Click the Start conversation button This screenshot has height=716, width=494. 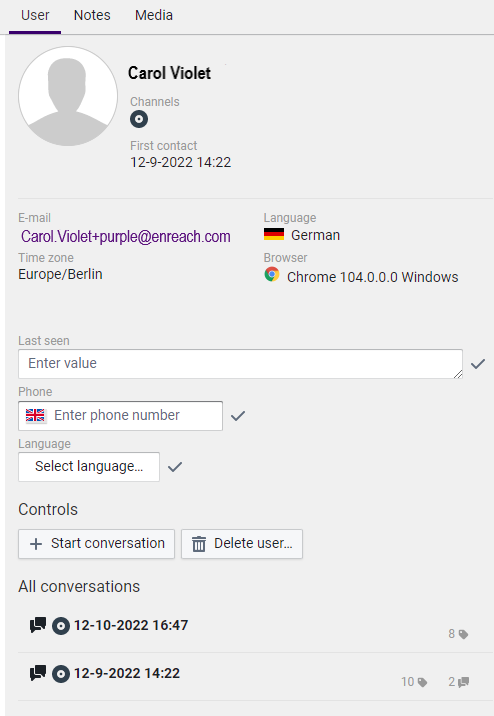point(96,544)
